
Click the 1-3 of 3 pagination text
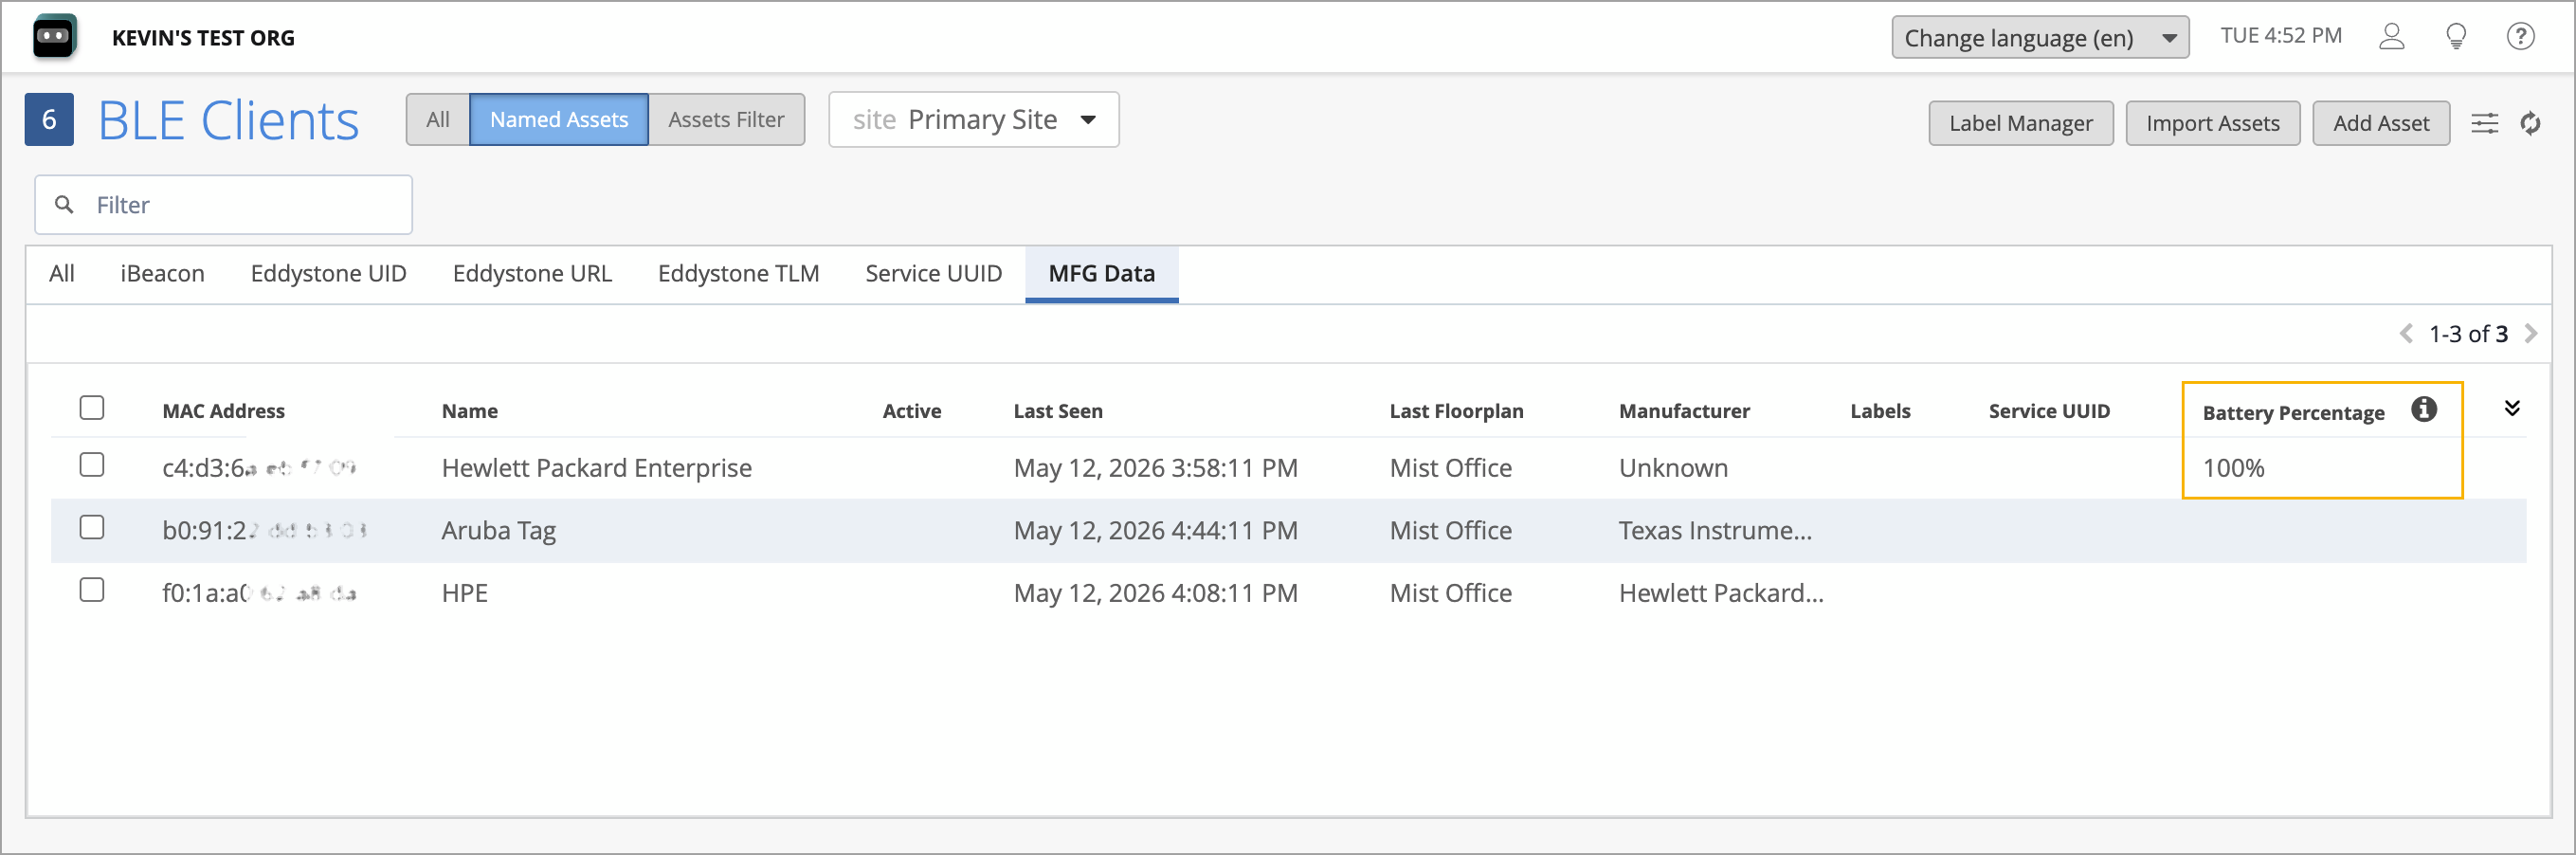[x=2468, y=334]
